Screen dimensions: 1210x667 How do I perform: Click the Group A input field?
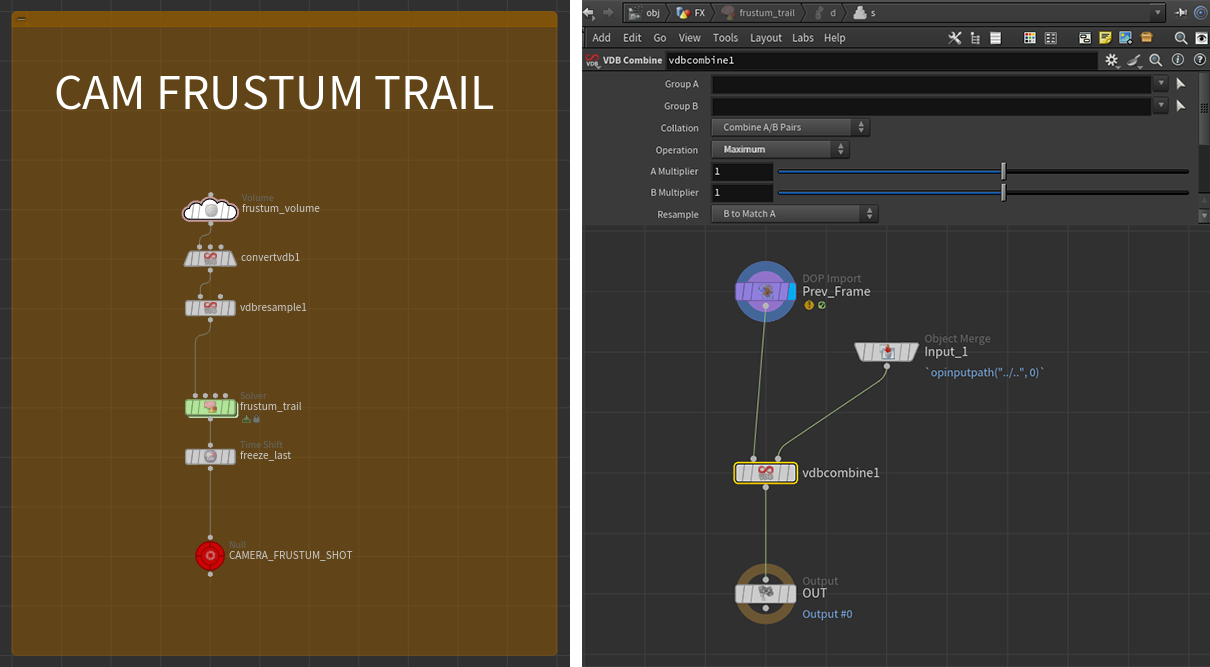[931, 84]
